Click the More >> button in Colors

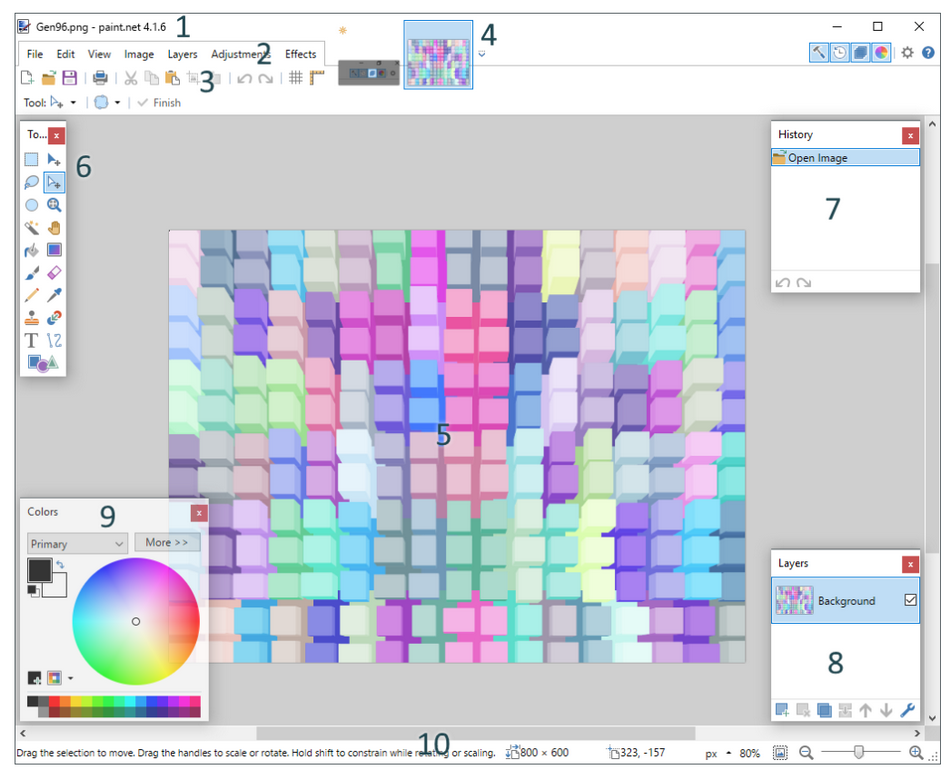167,543
